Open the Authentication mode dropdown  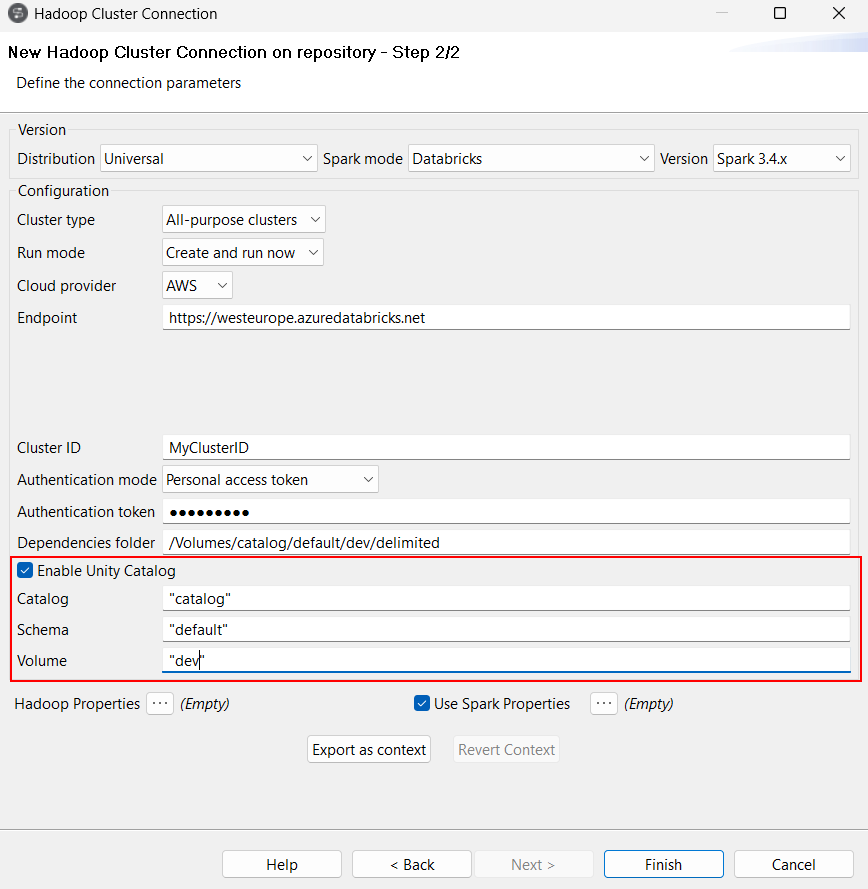point(270,479)
